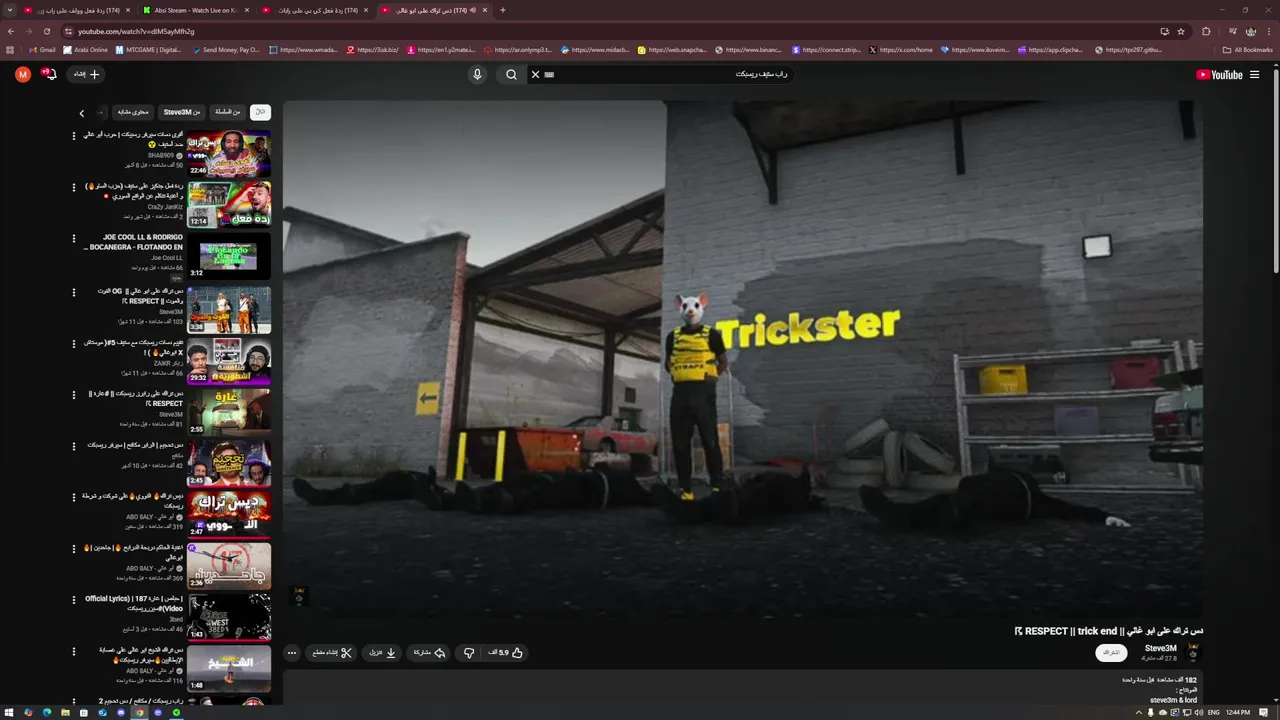Image resolution: width=1280 pixels, height=720 pixels.
Task: Open the Create video plus button
Action: 87,74
